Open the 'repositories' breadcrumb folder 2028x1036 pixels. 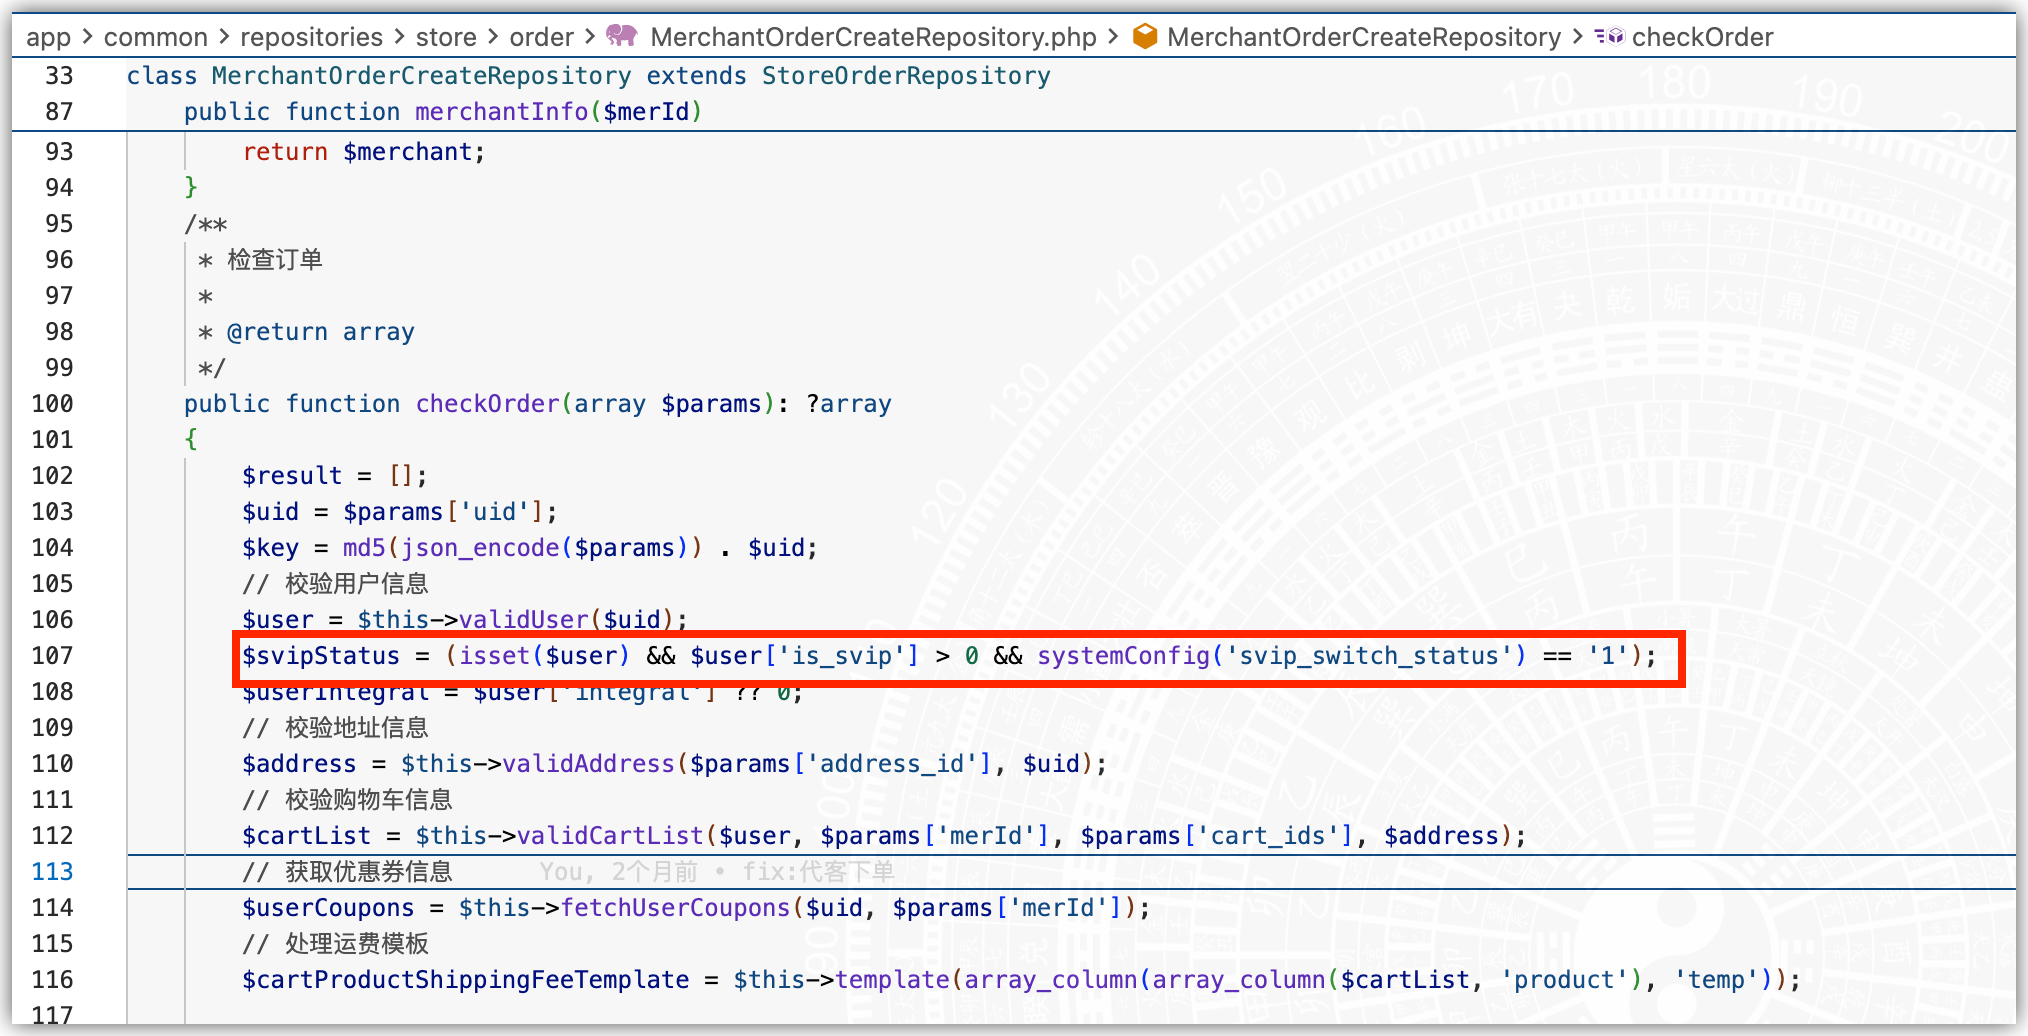(312, 37)
